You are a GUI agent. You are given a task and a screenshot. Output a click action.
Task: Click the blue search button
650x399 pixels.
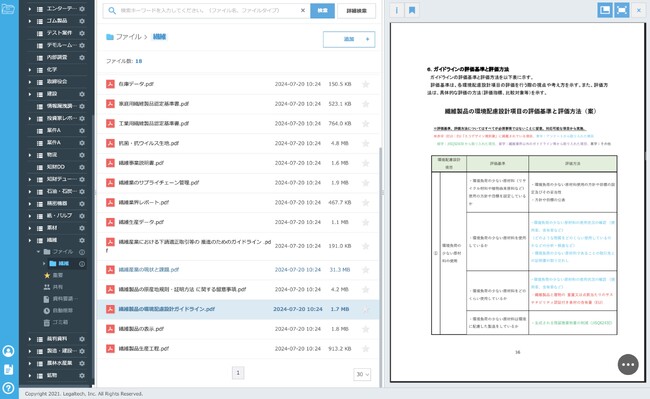click(323, 11)
